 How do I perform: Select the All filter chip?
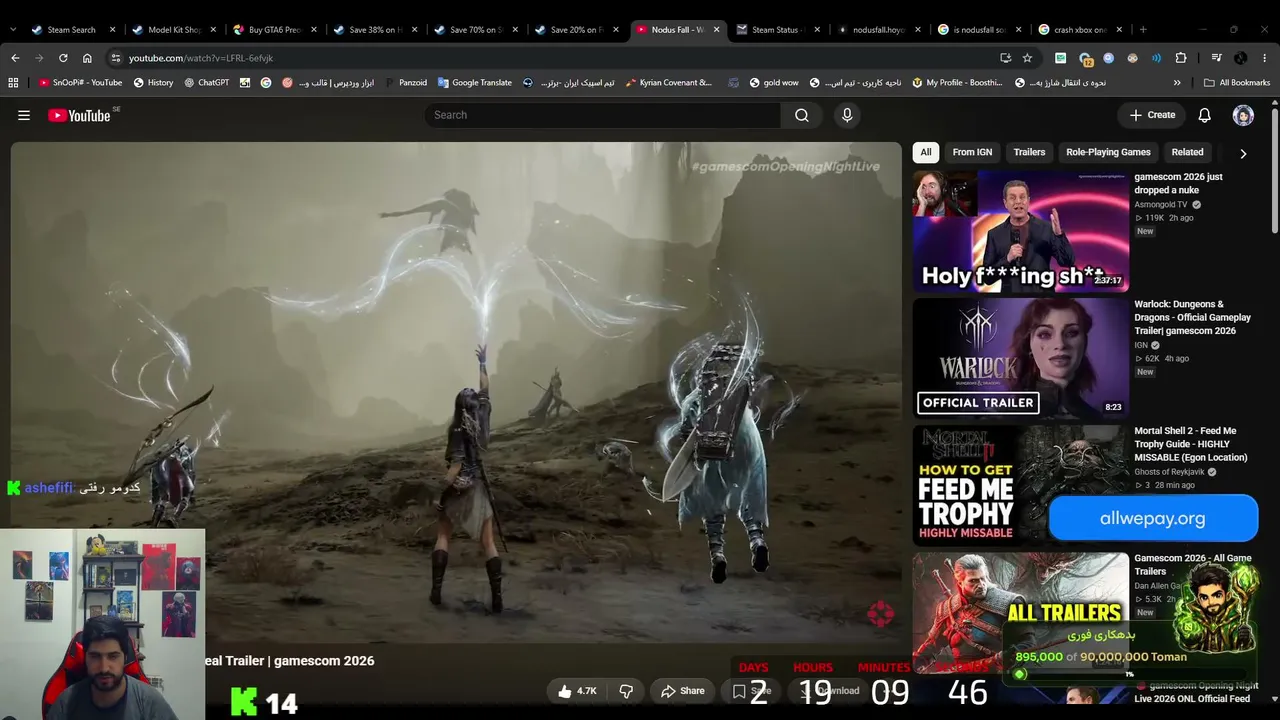926,152
